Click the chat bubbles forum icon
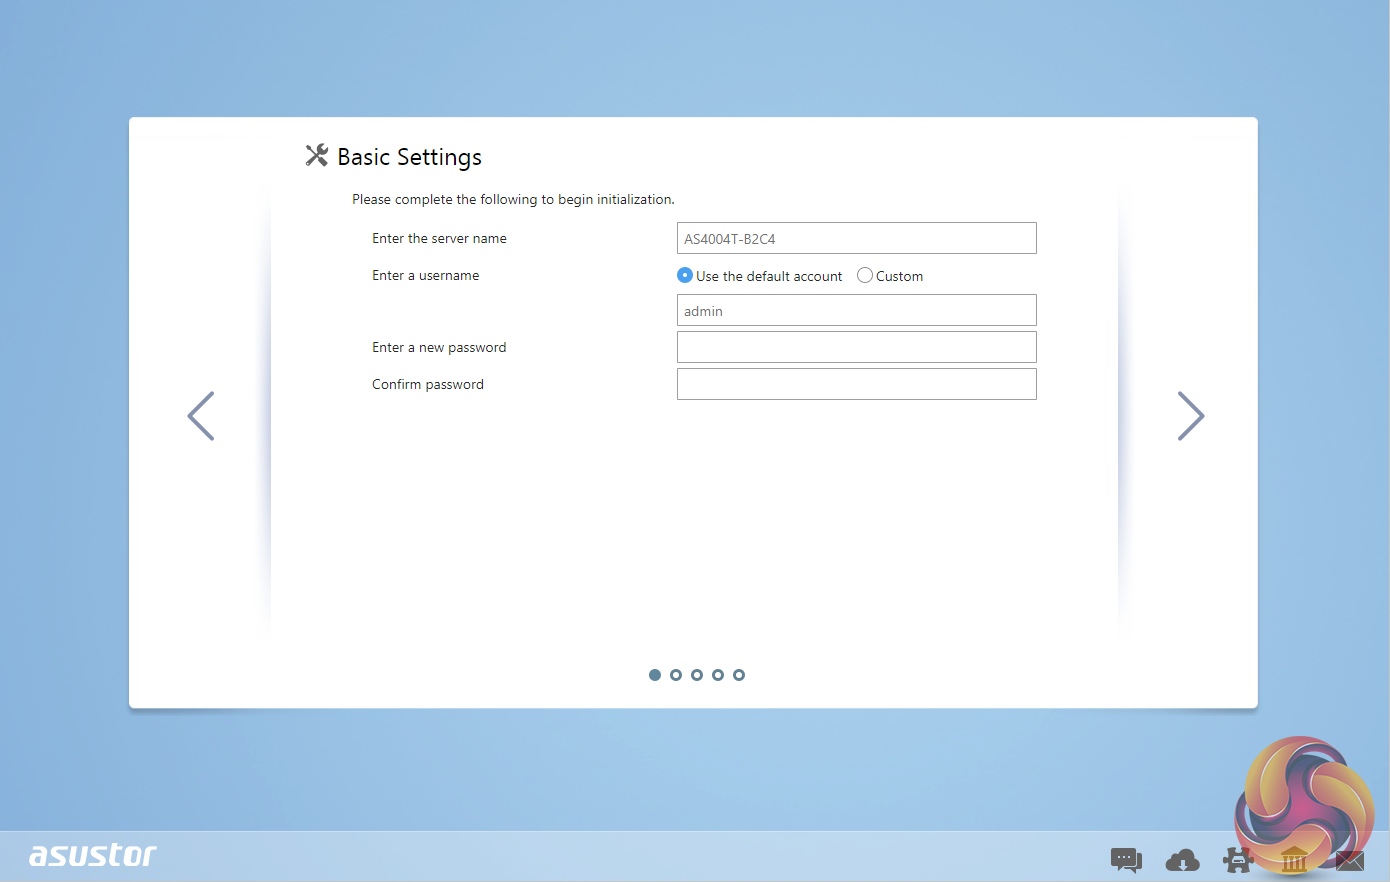This screenshot has width=1390, height=882. 1126,860
